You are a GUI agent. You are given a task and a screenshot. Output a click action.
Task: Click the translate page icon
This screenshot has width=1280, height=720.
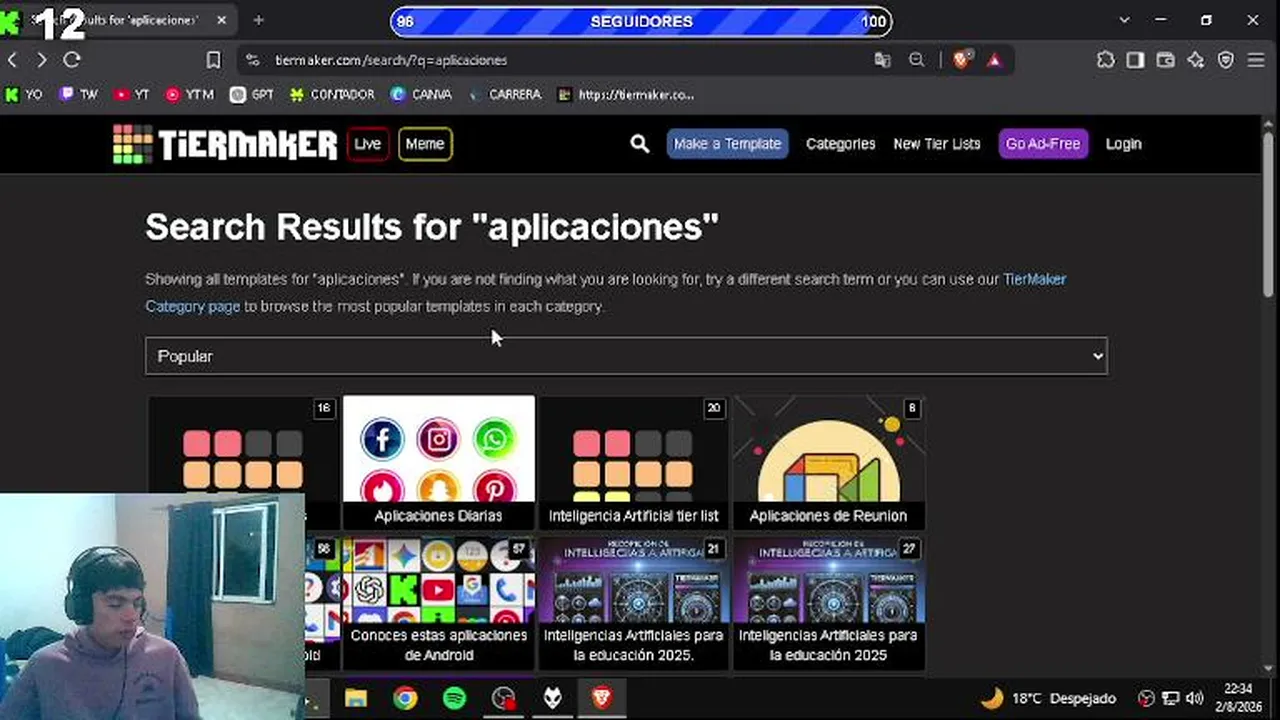click(882, 60)
